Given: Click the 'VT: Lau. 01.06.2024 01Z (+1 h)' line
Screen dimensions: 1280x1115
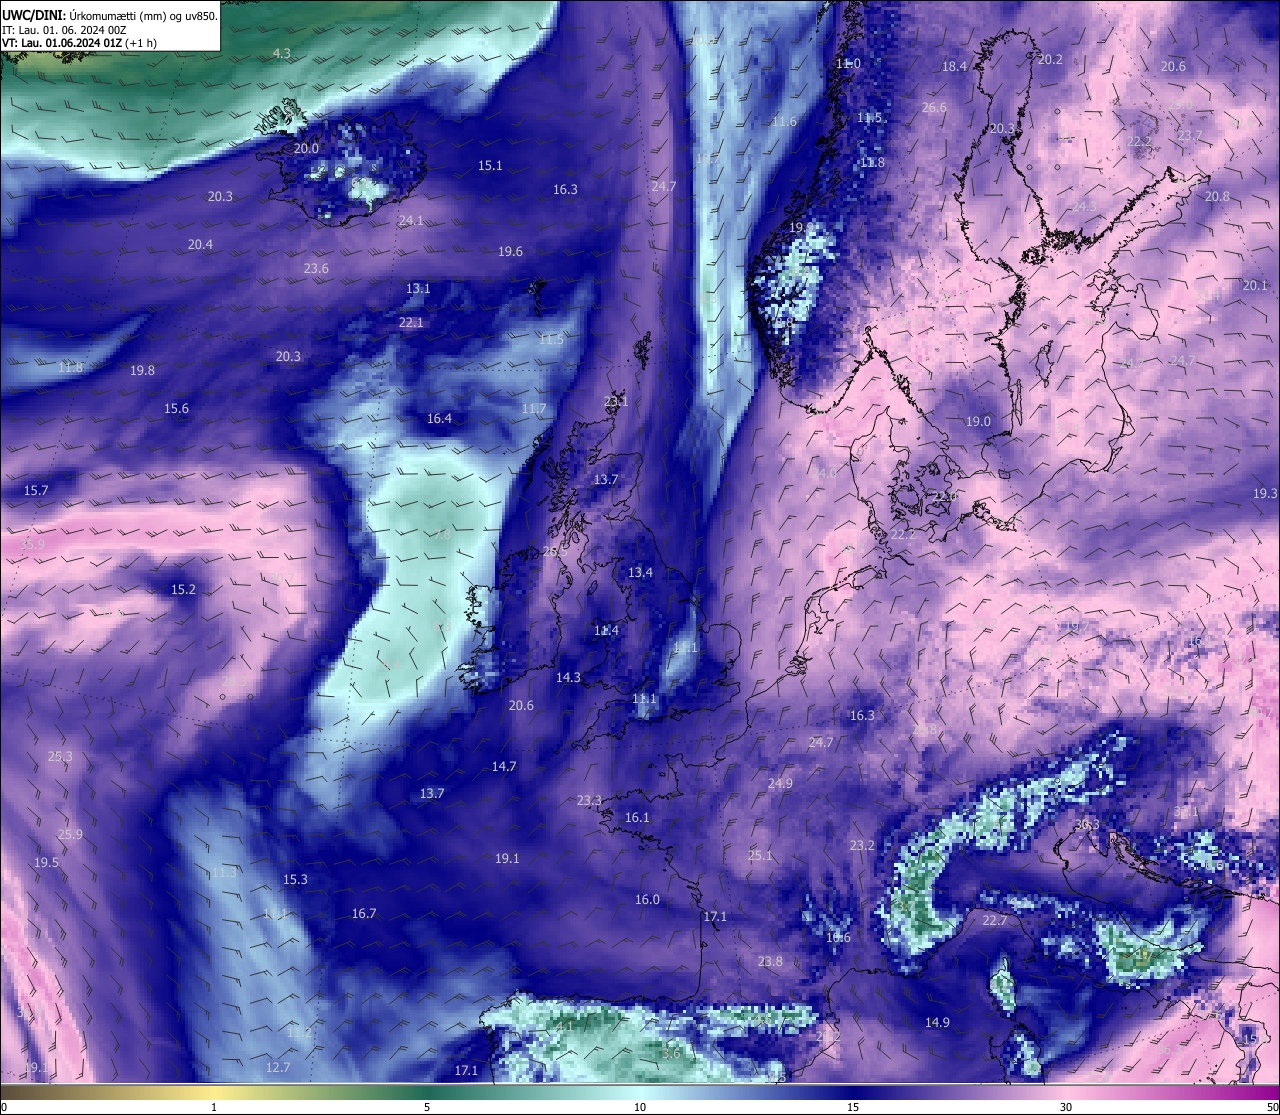Looking at the screenshot, I should click(x=78, y=43).
